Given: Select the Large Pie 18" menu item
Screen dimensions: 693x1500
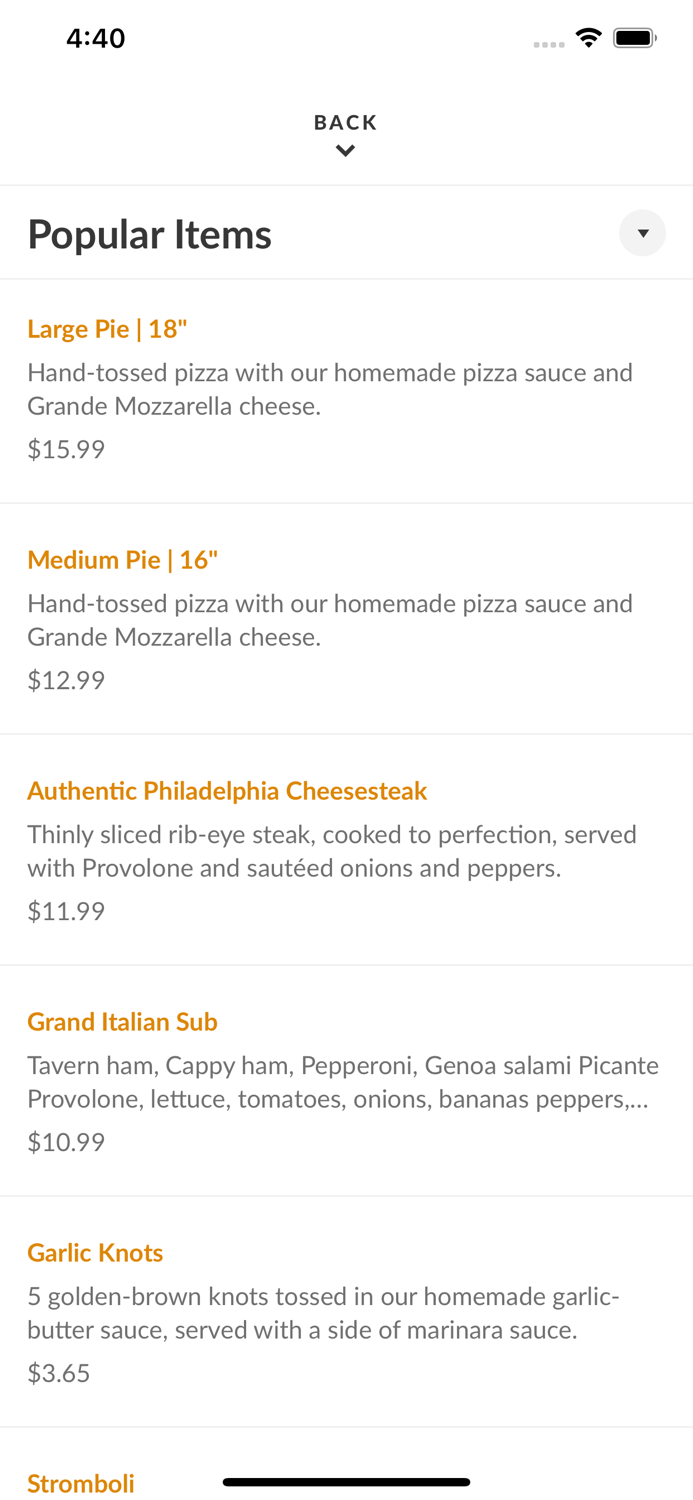Looking at the screenshot, I should 107,328.
